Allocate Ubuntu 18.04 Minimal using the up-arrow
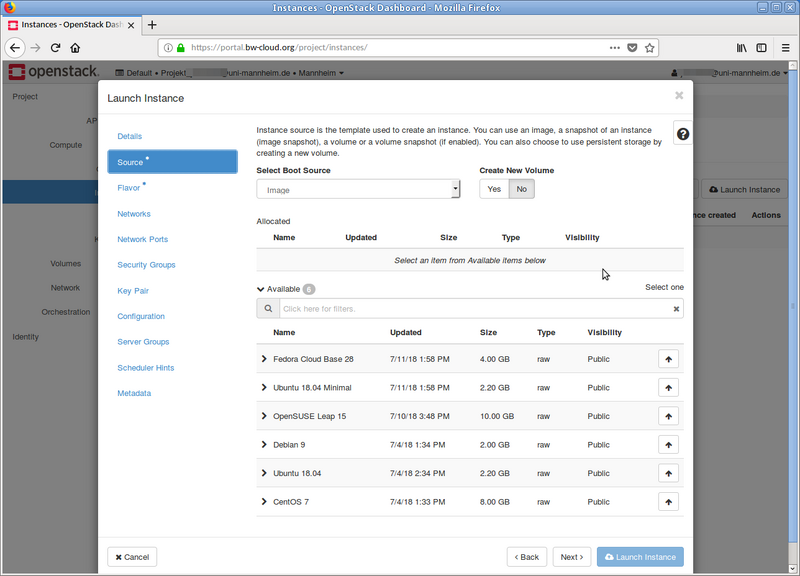This screenshot has width=800, height=576. 669,387
